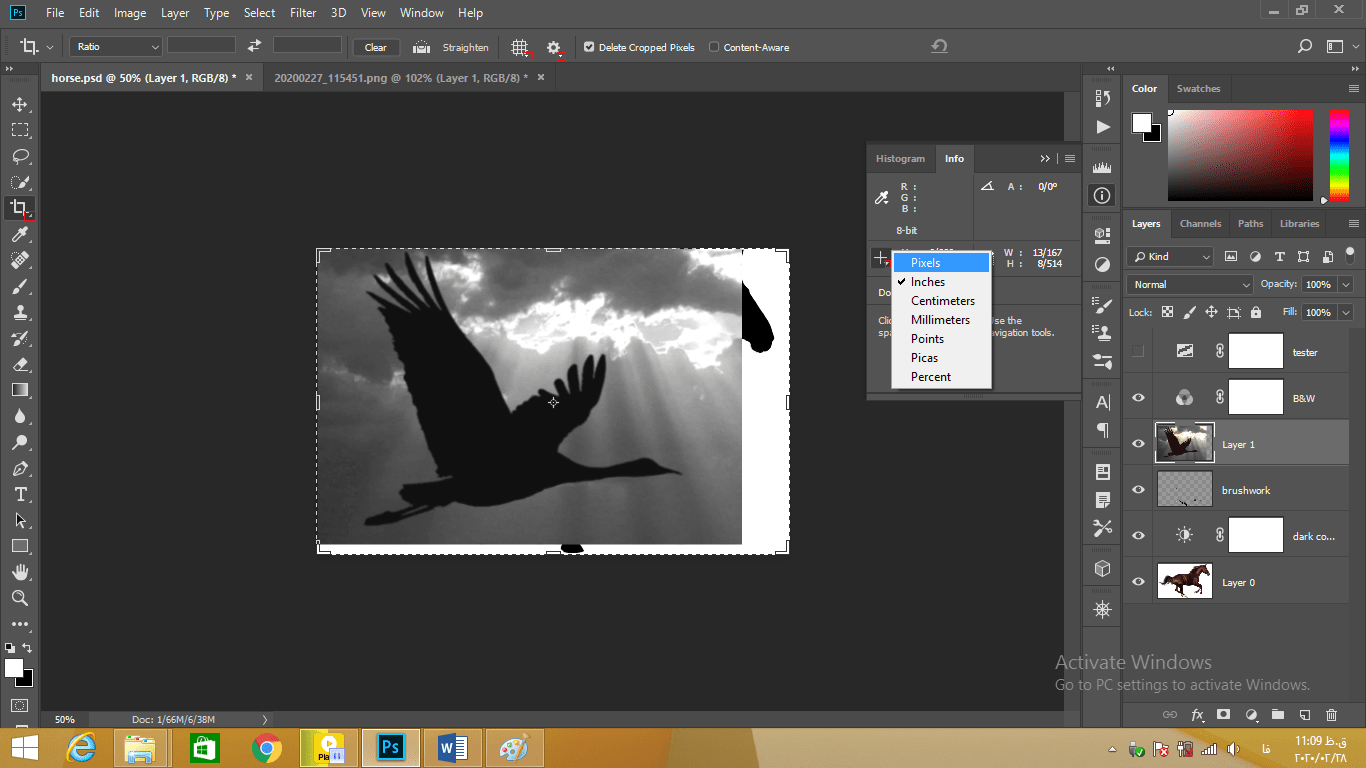The width and height of the screenshot is (1366, 768).
Task: Open the Fill slider dropdown arrow
Action: pos(1346,312)
